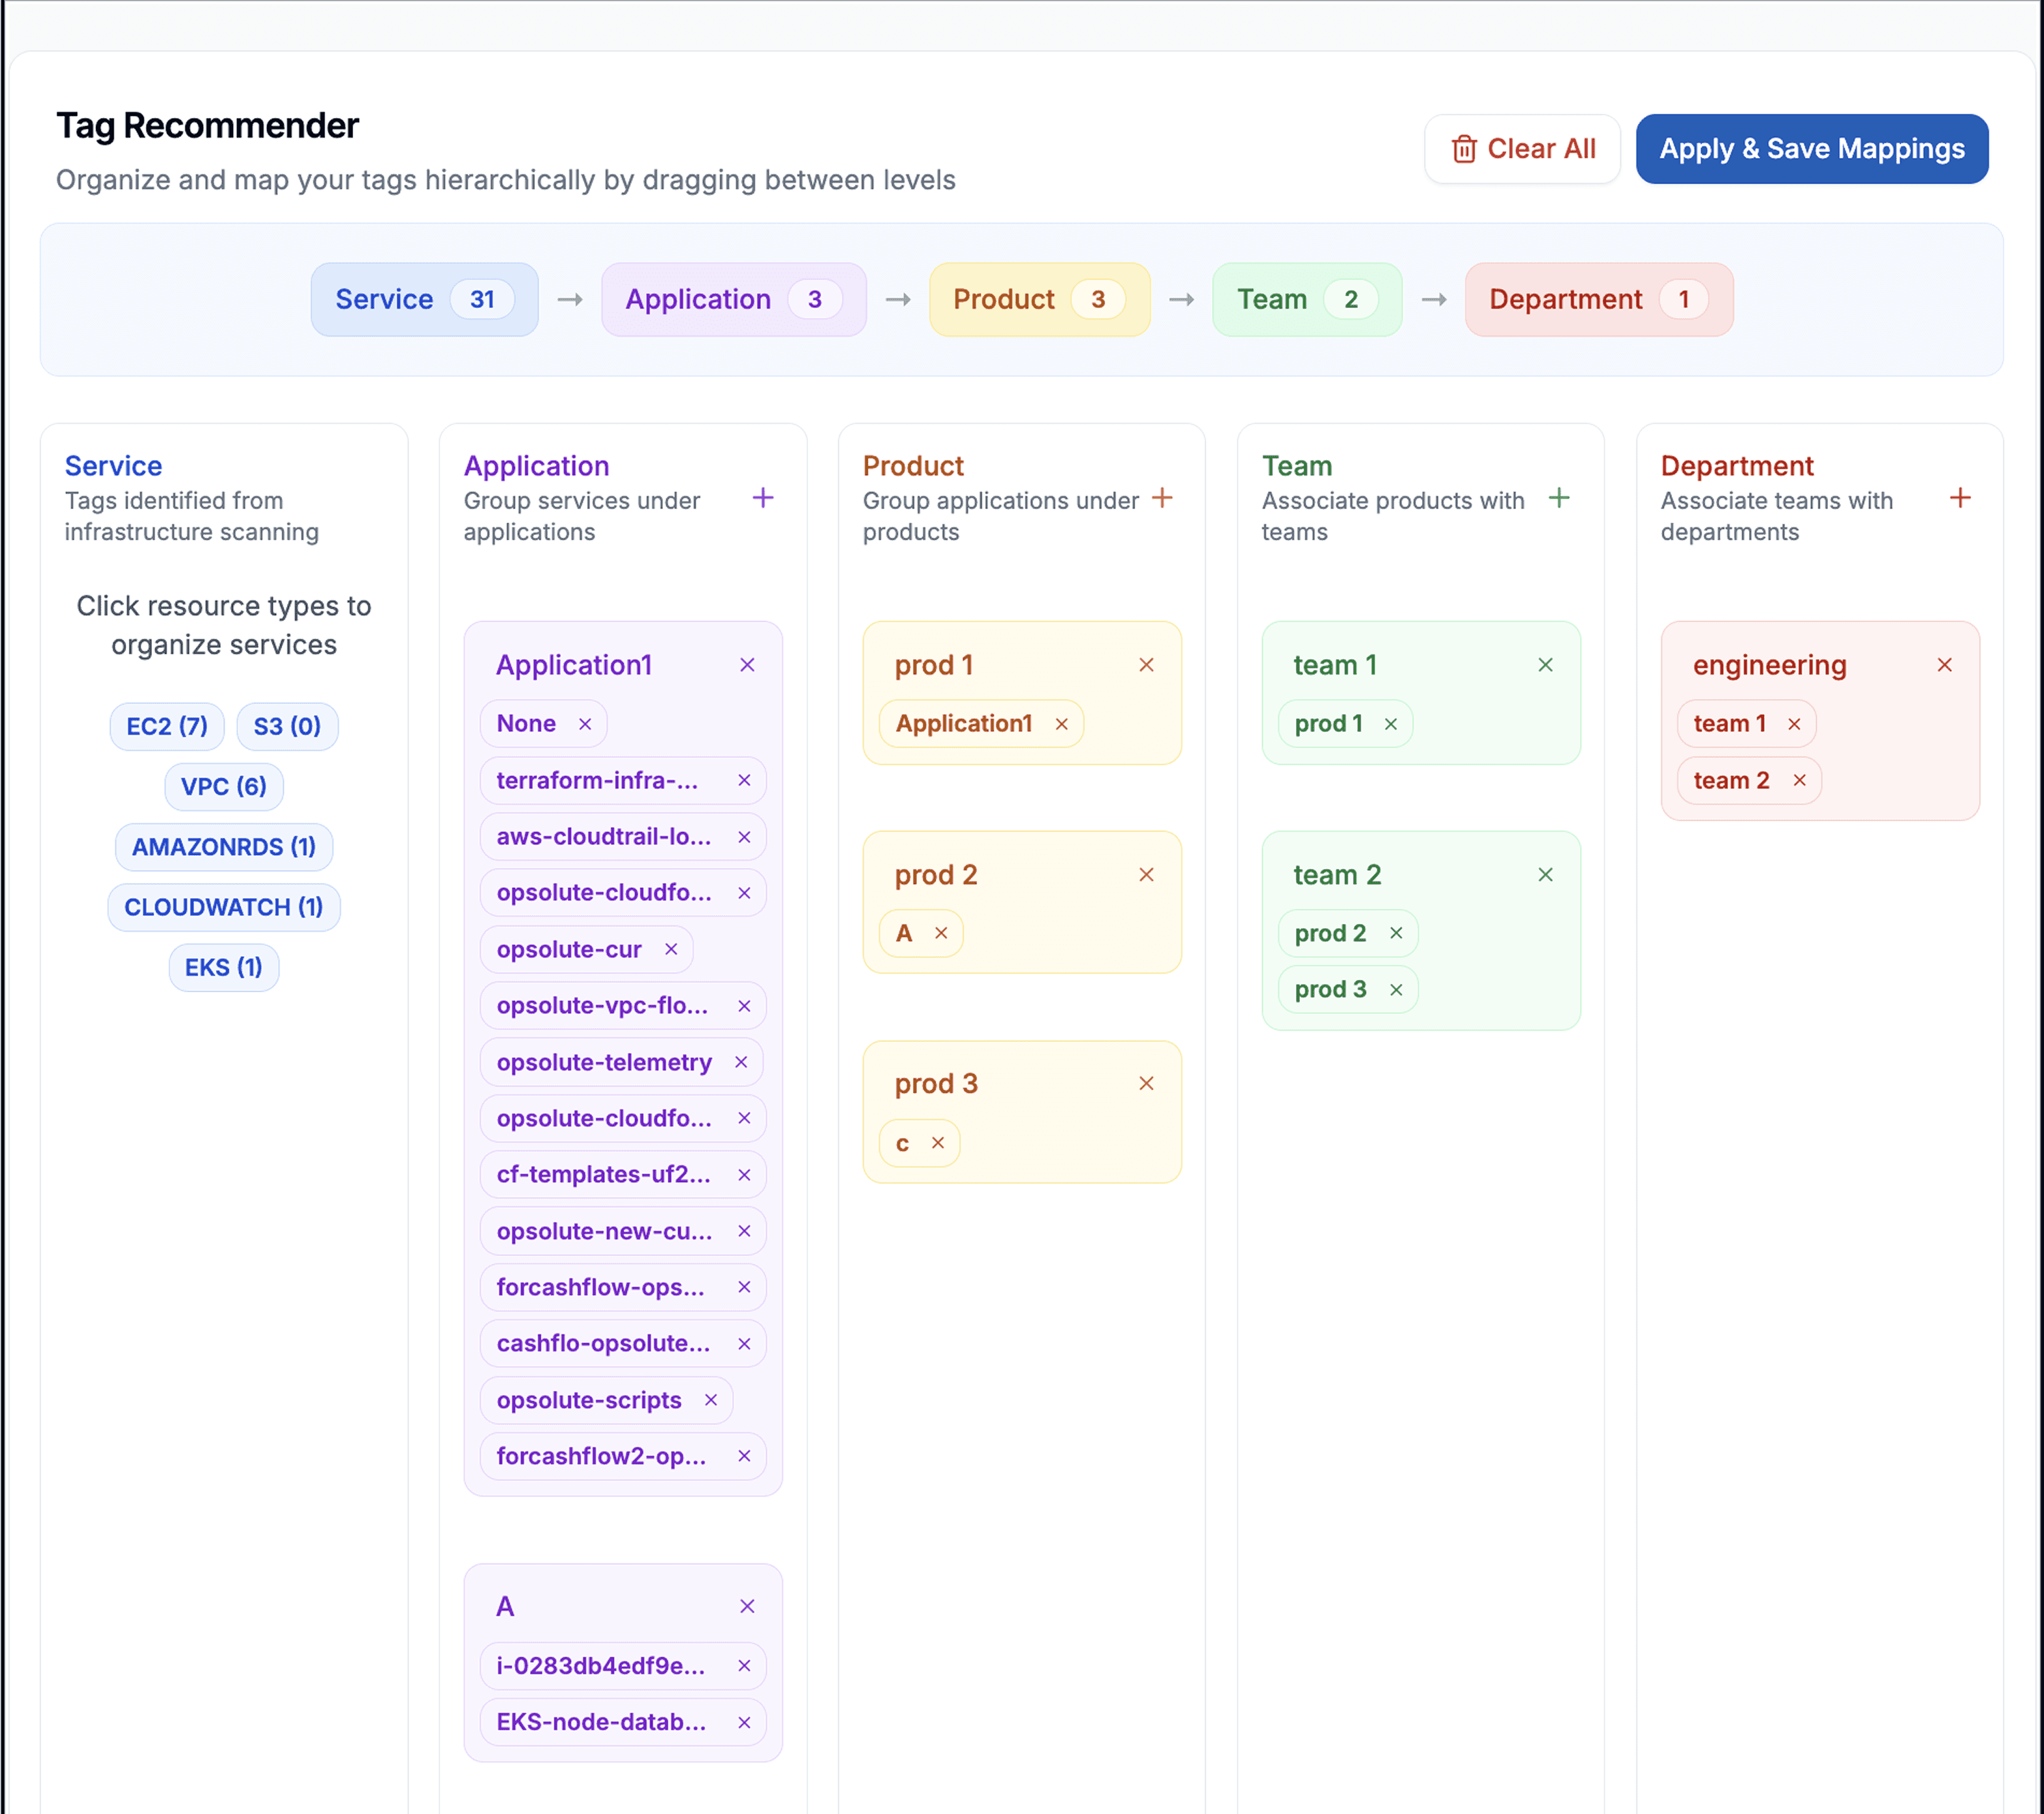Image resolution: width=2044 pixels, height=1814 pixels.
Task: Click Apply & Save Mappings
Action: (x=1811, y=149)
